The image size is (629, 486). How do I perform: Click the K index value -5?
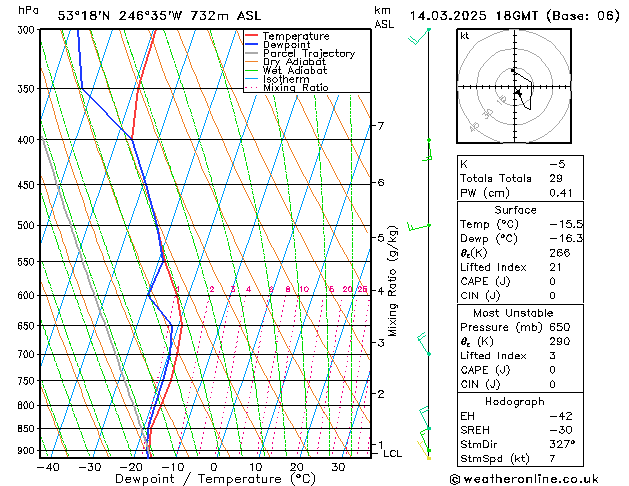557,164
